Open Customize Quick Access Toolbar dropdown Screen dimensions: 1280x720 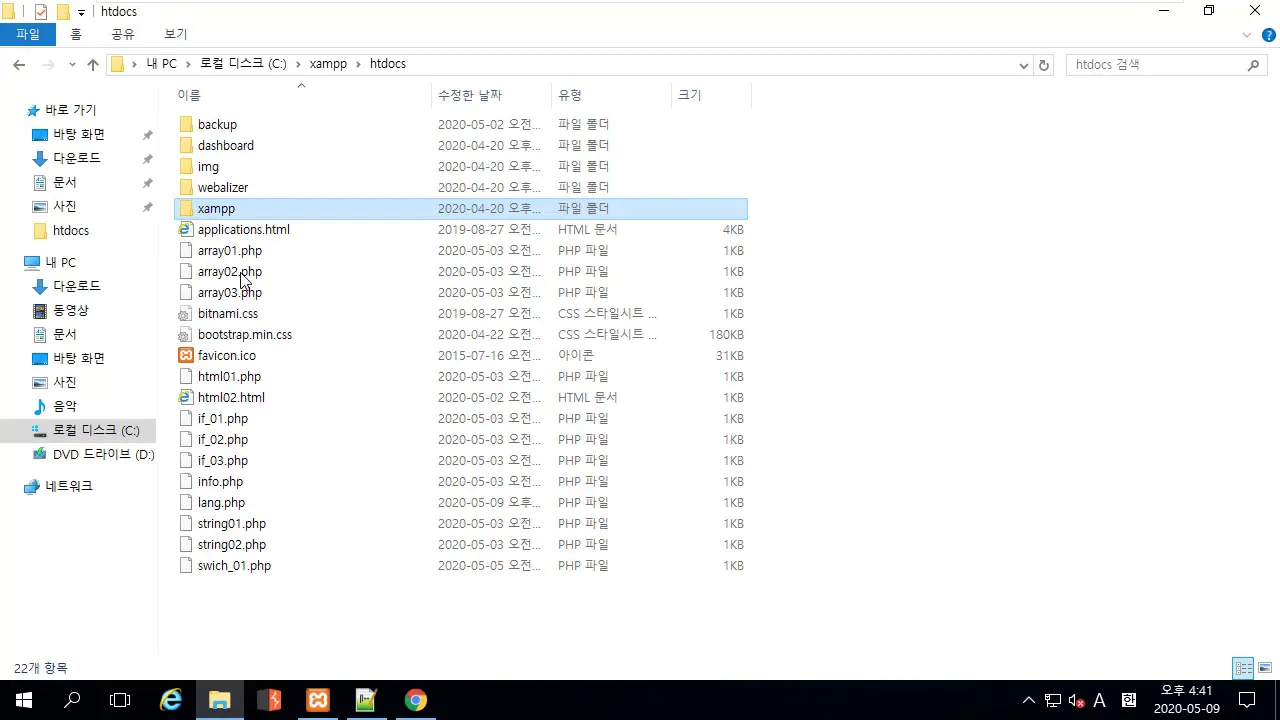(81, 12)
